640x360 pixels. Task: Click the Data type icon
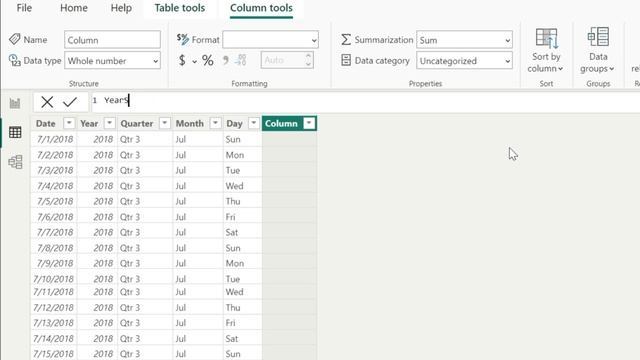pos(15,60)
